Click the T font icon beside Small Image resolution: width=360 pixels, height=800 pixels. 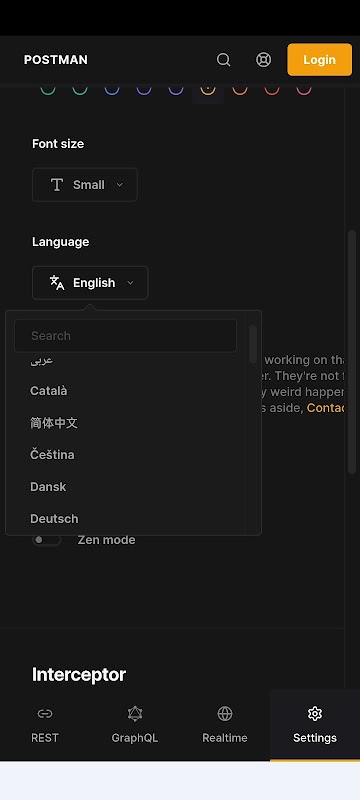[57, 185]
